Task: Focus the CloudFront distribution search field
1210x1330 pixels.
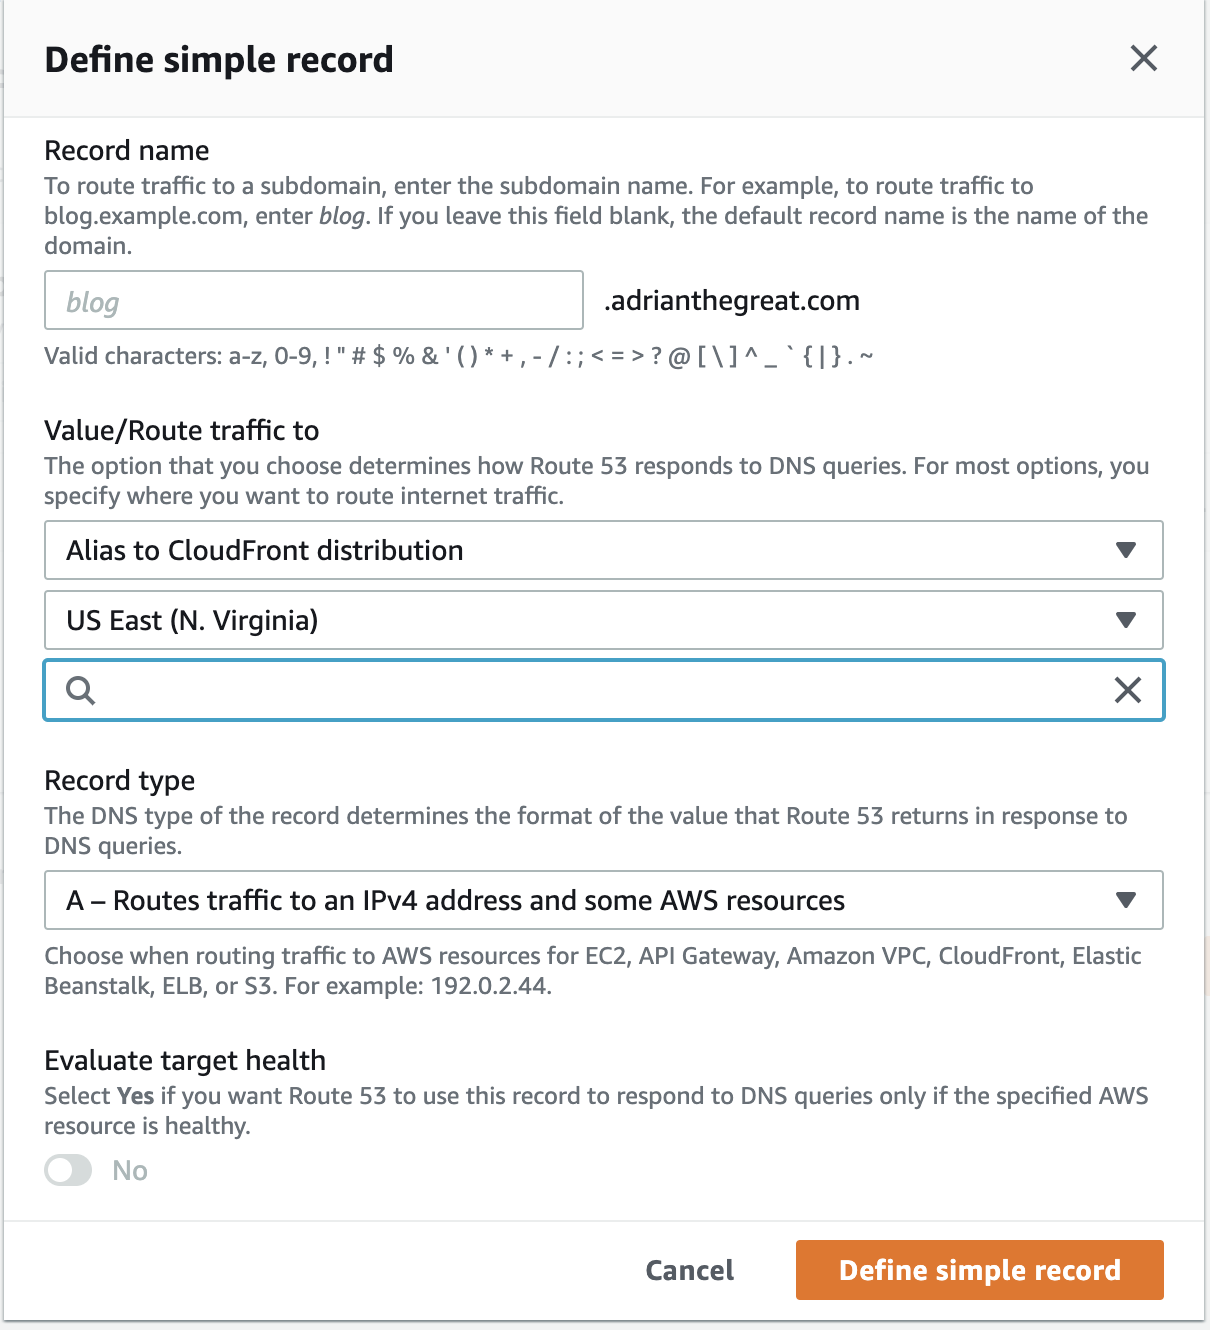Action: point(604,690)
